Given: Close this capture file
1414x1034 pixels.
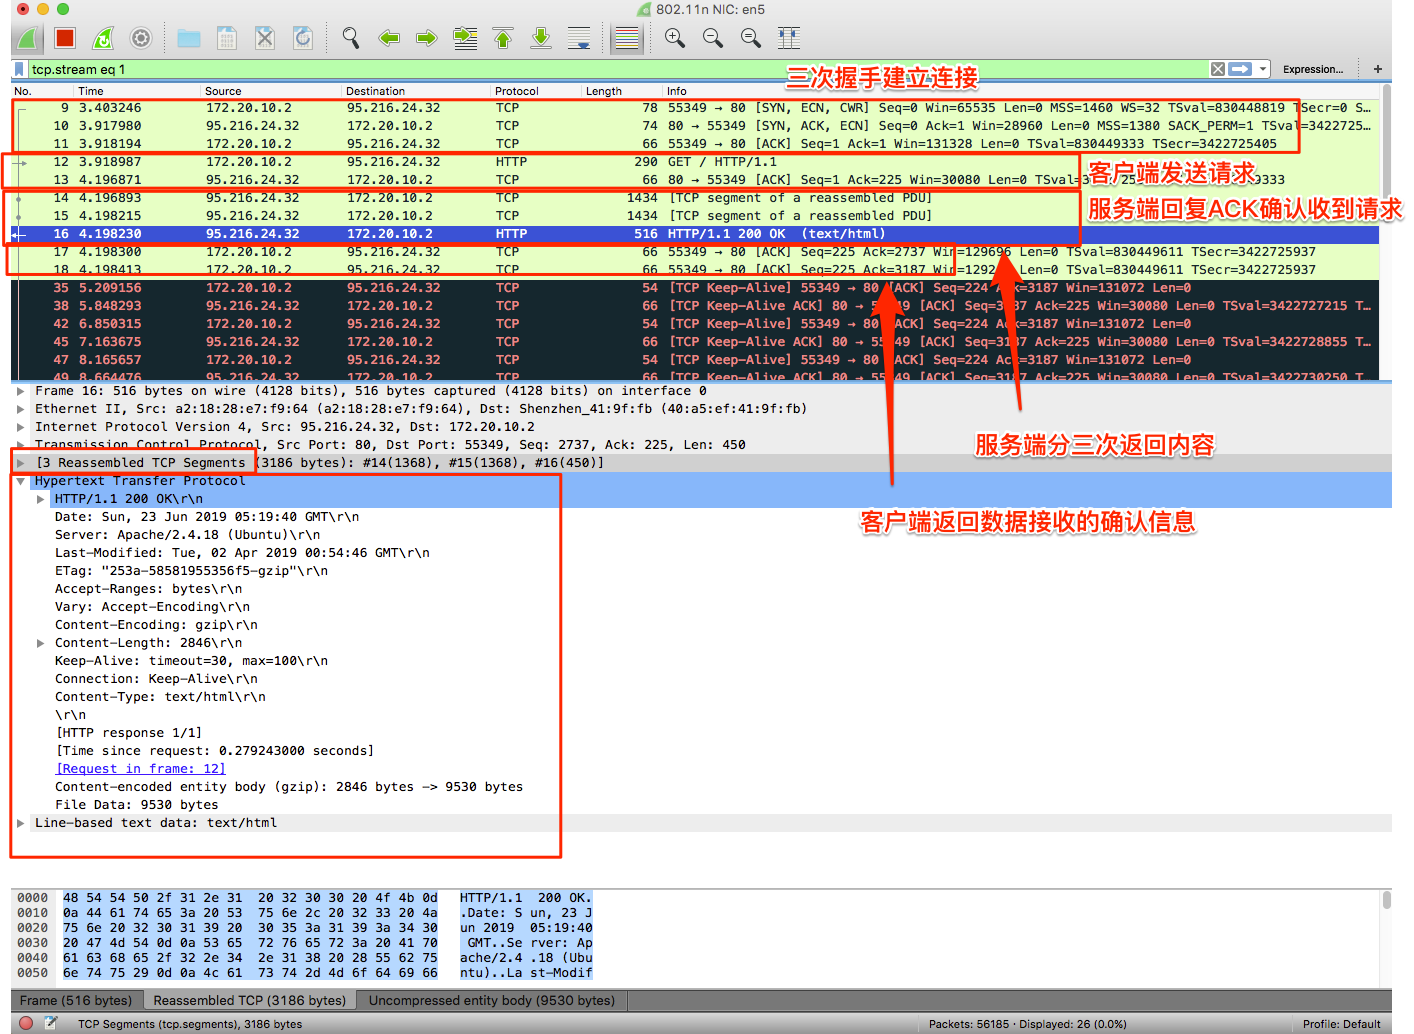Looking at the screenshot, I should point(265,39).
